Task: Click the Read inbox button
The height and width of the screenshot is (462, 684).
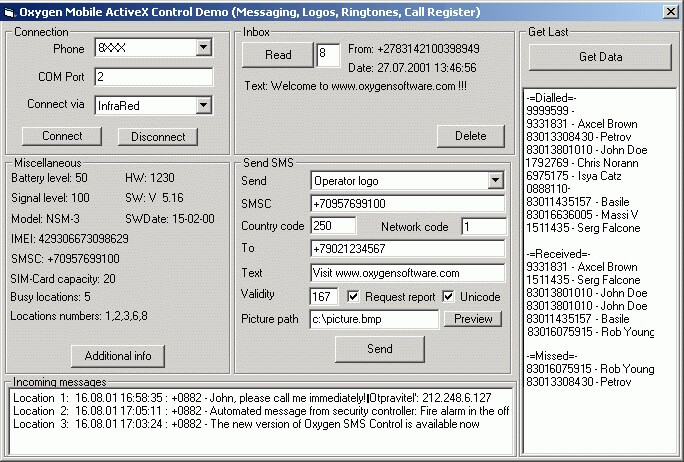Action: [x=277, y=55]
